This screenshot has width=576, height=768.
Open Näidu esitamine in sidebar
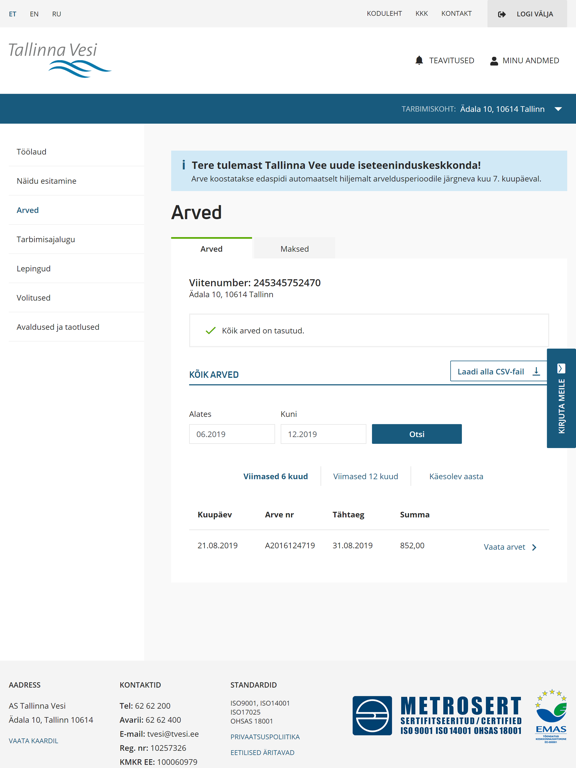[76, 181]
